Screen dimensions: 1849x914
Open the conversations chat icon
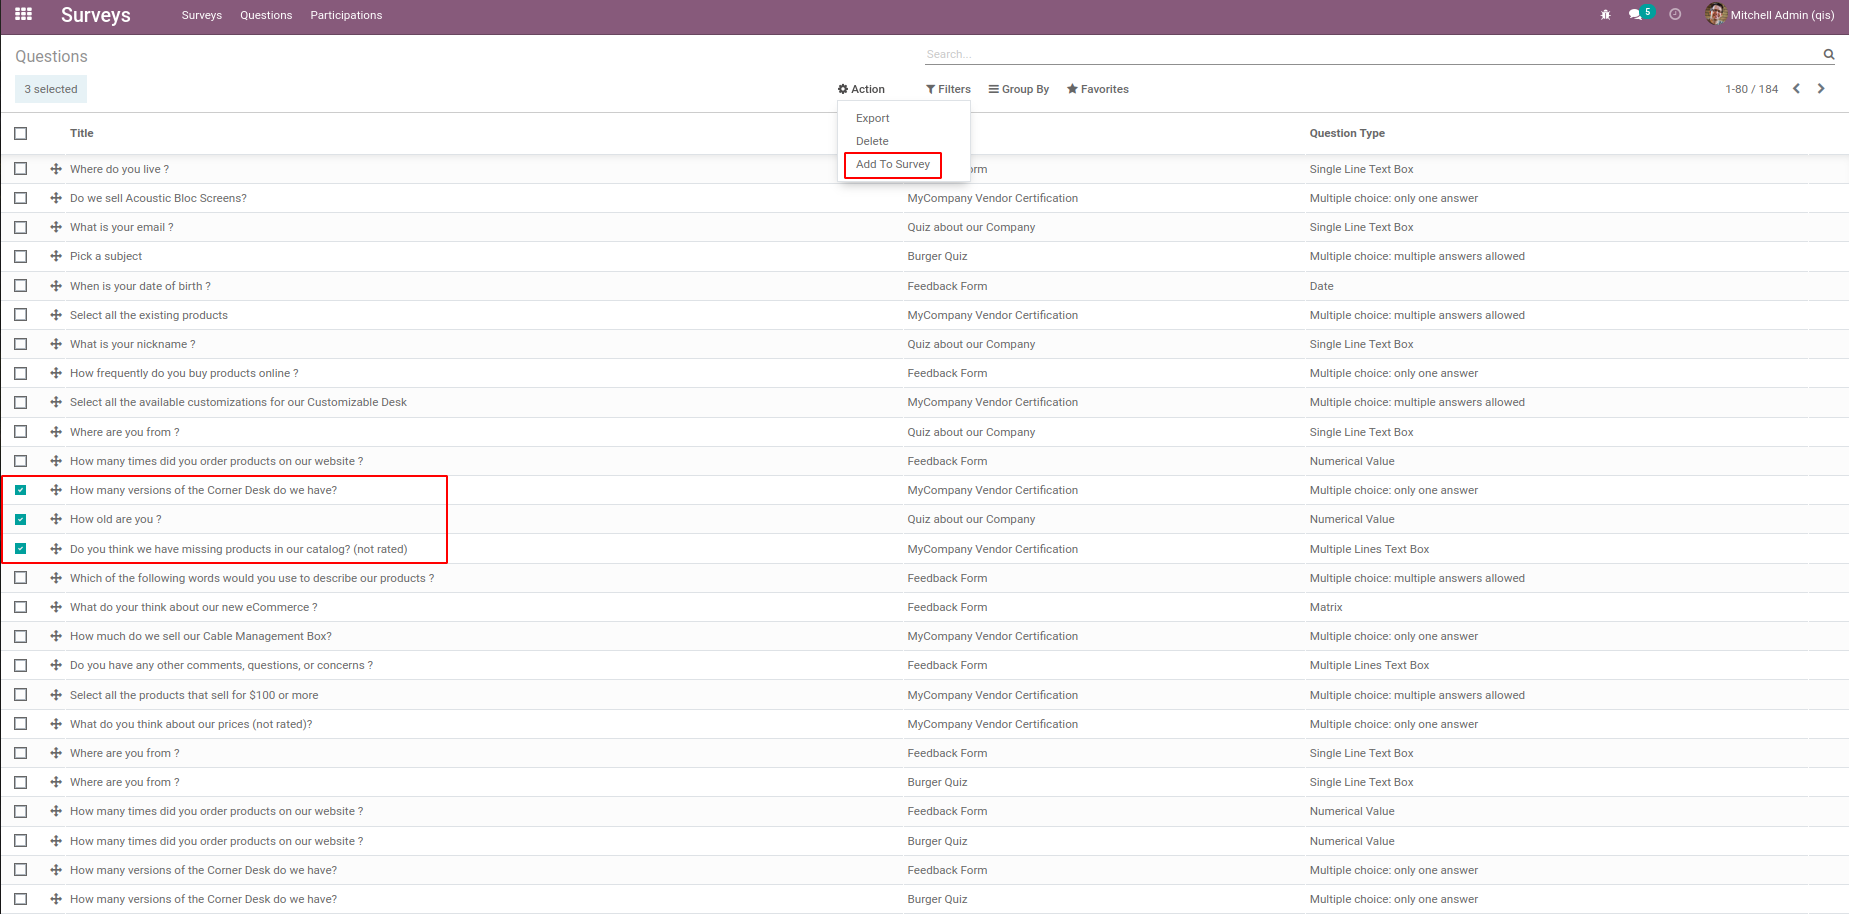pos(1635,15)
